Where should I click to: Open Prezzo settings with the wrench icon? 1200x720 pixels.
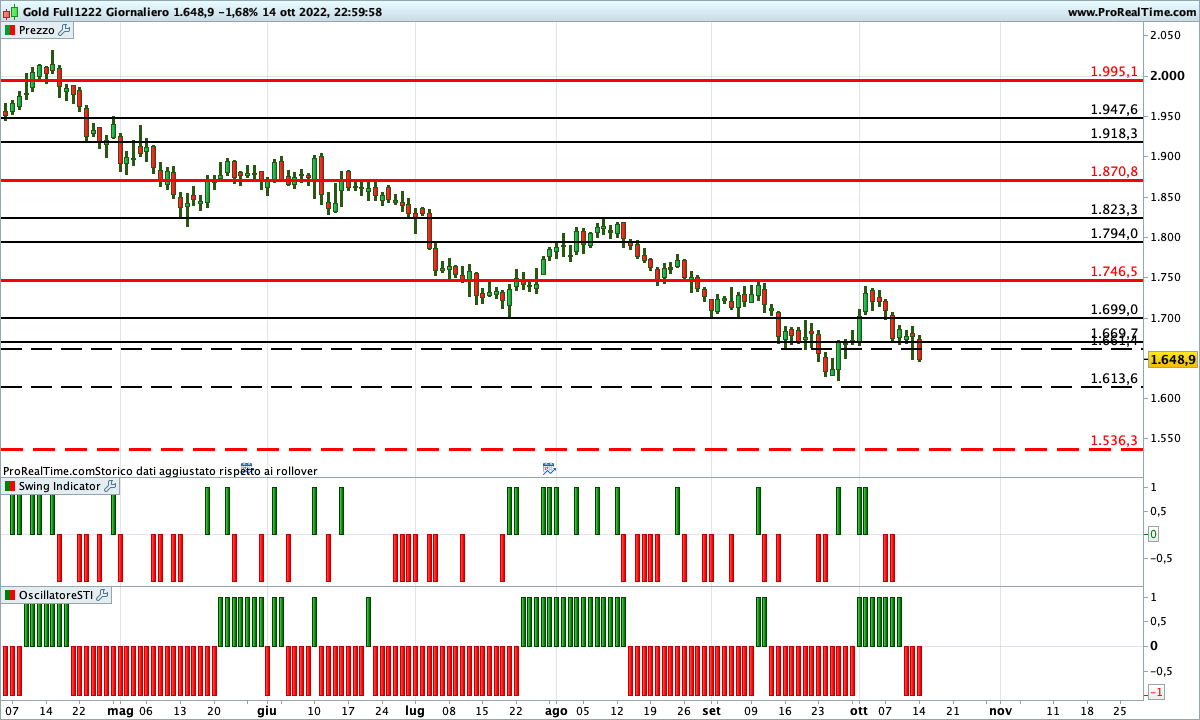pos(65,30)
